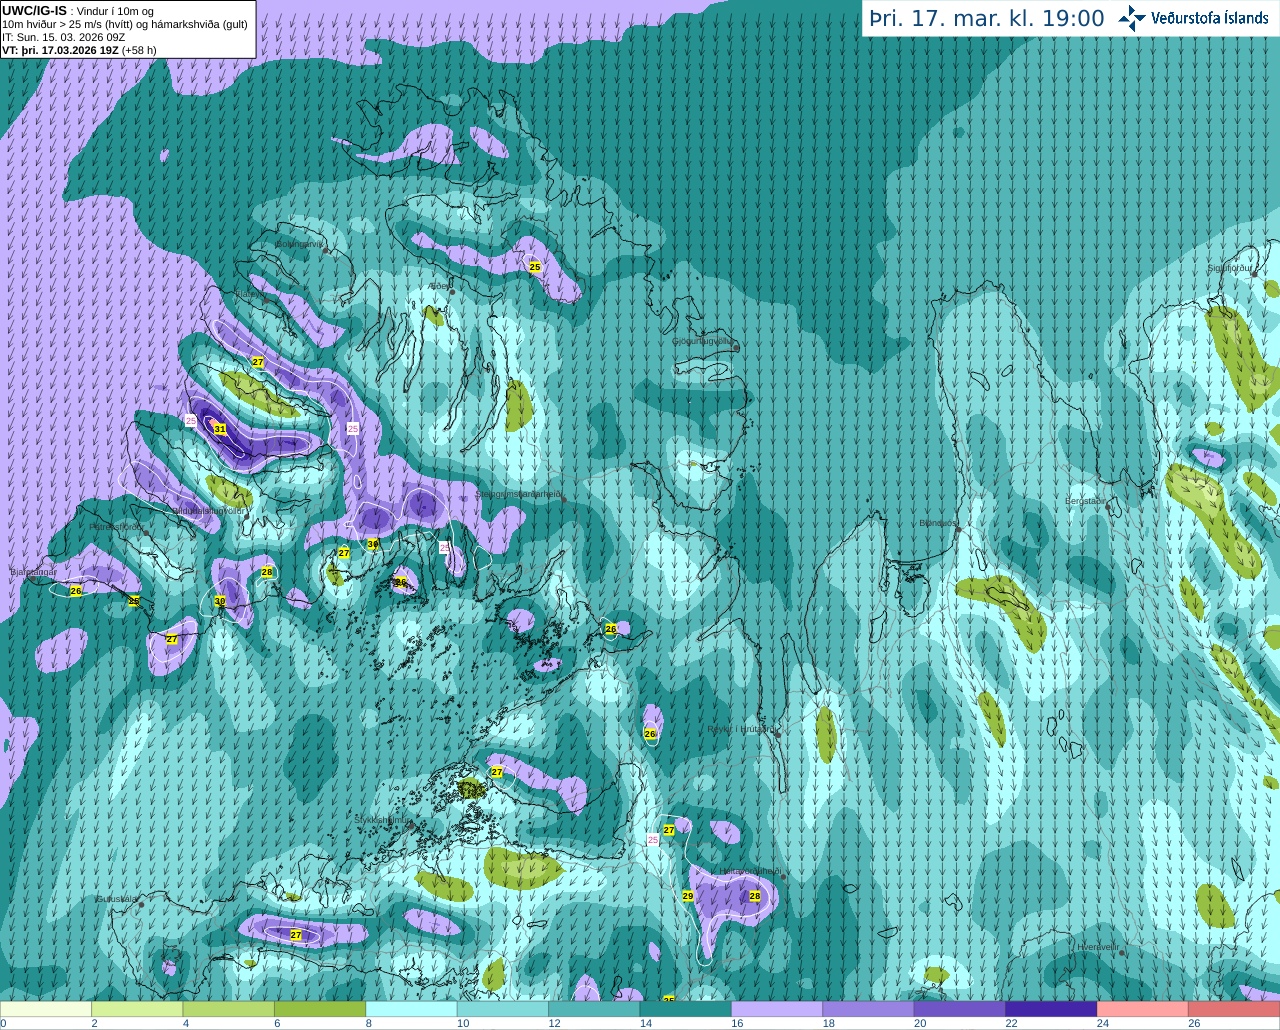Viewport: 1280px width, 1030px height.
Task: Select the UWC/IG-IS model title text
Action: (x=34, y=10)
